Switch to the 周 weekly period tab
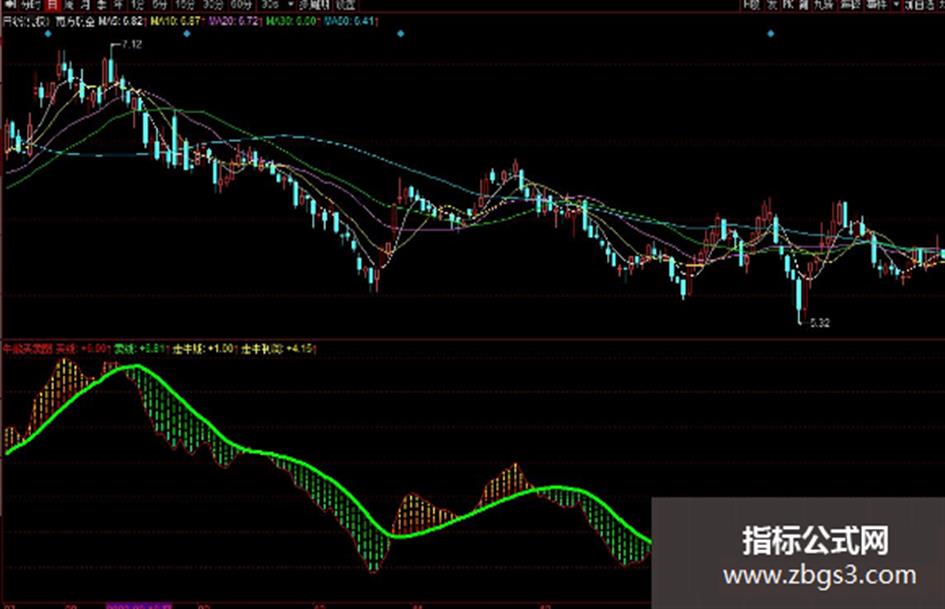Screen dimensions: 945x609 tap(69, 5)
